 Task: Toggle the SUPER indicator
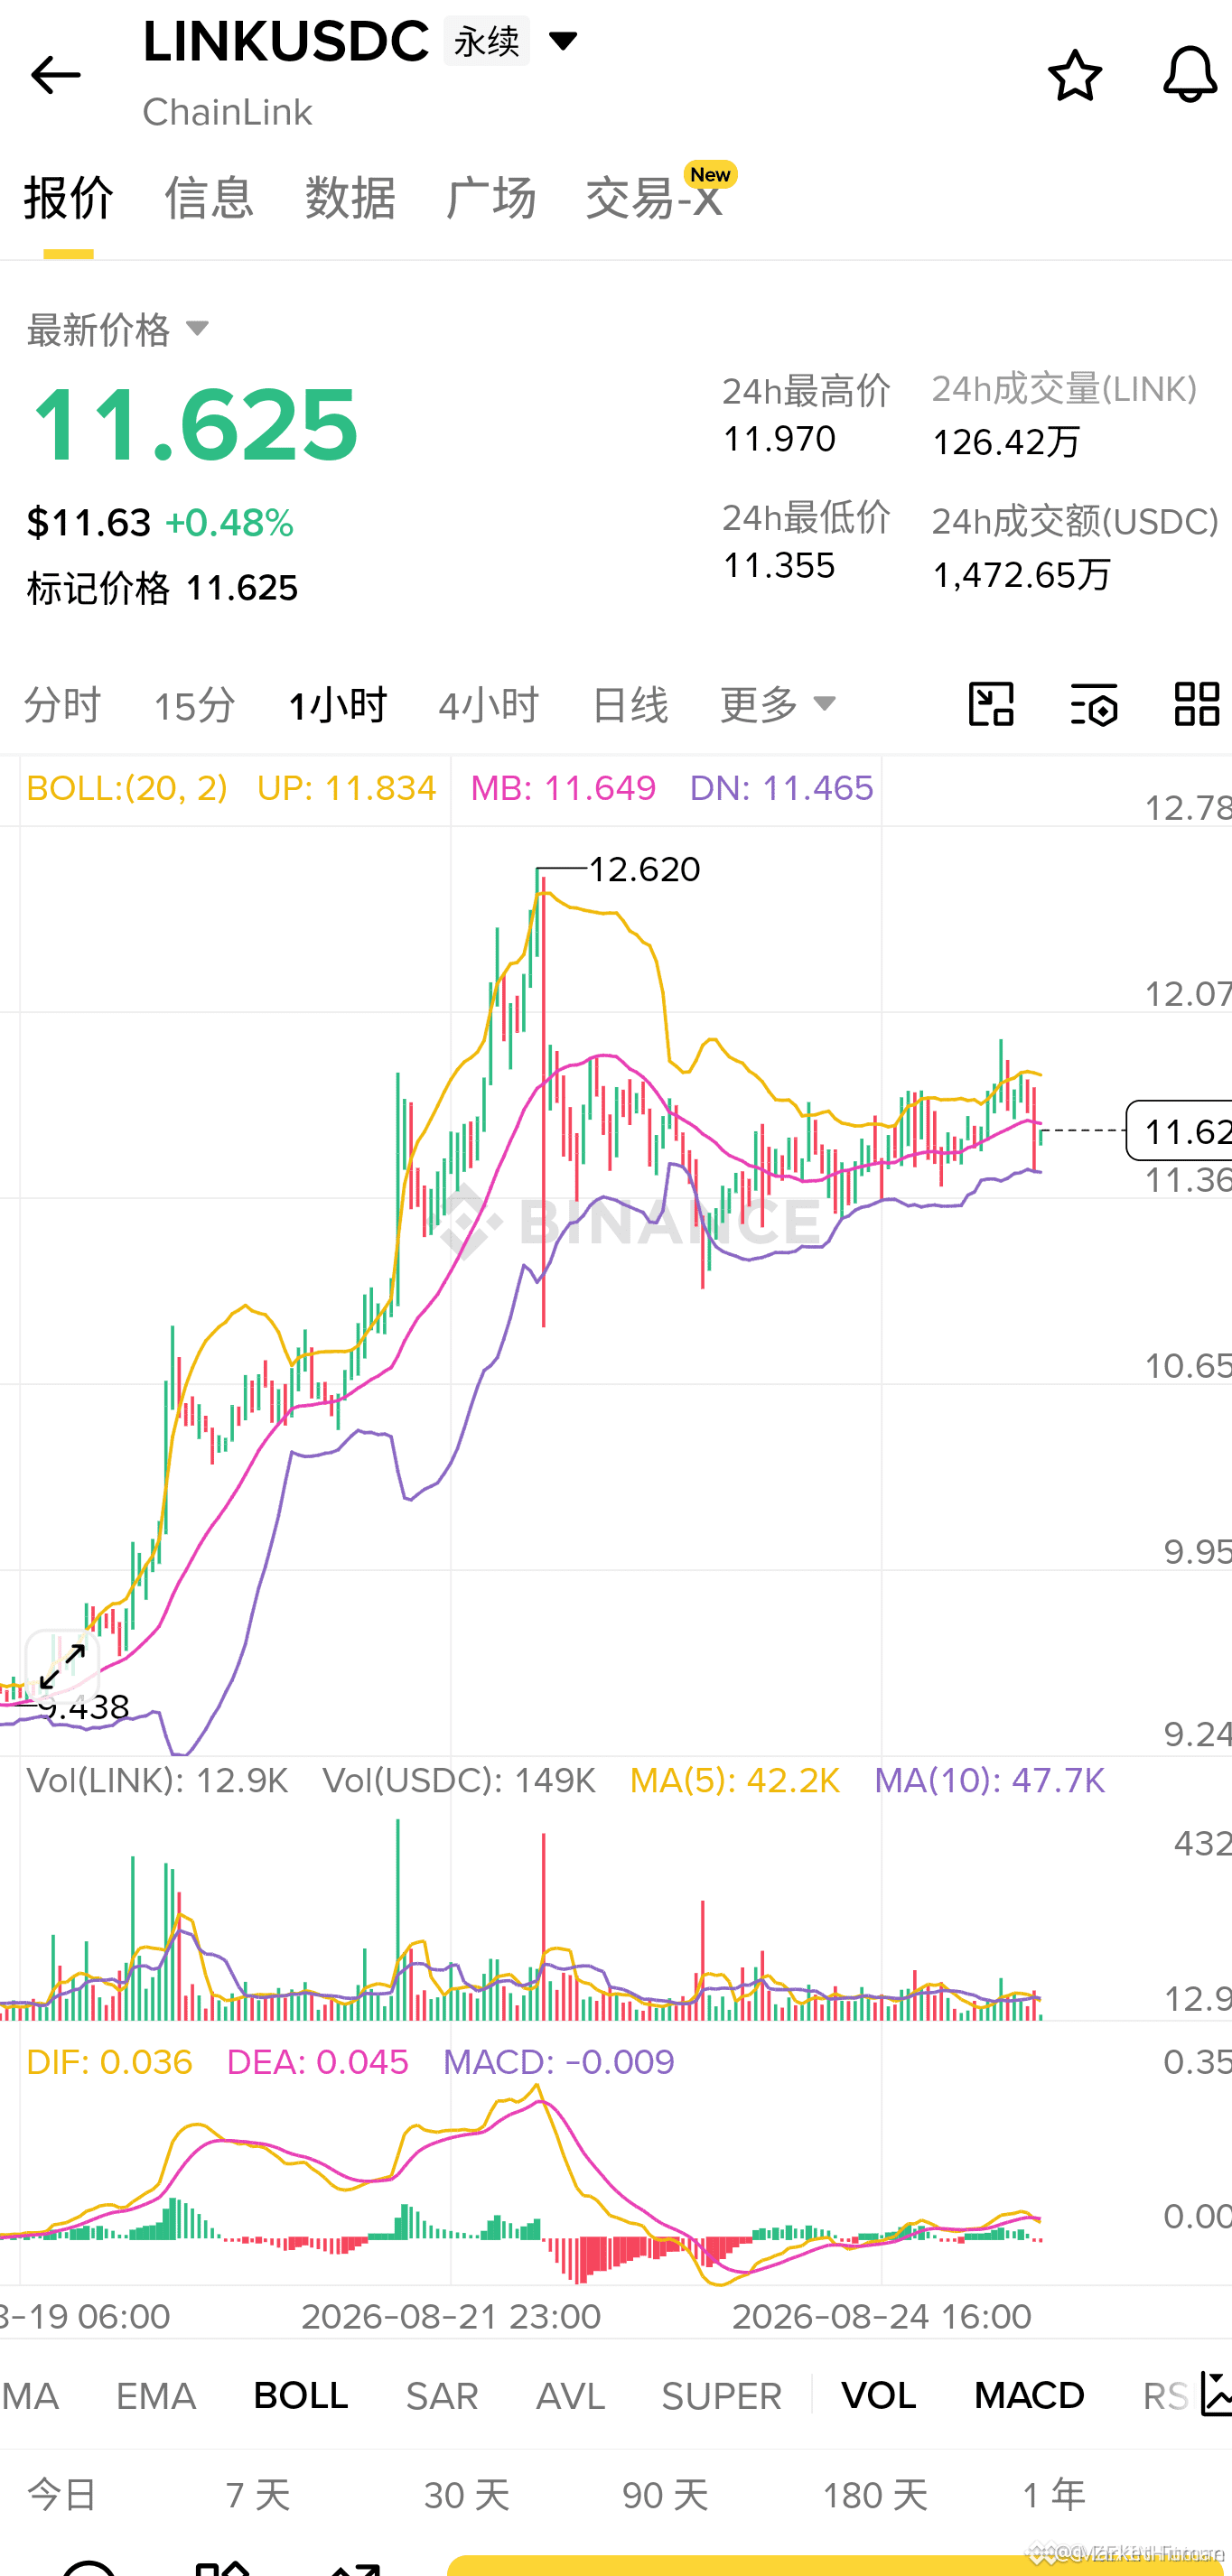pyautogui.click(x=721, y=2395)
